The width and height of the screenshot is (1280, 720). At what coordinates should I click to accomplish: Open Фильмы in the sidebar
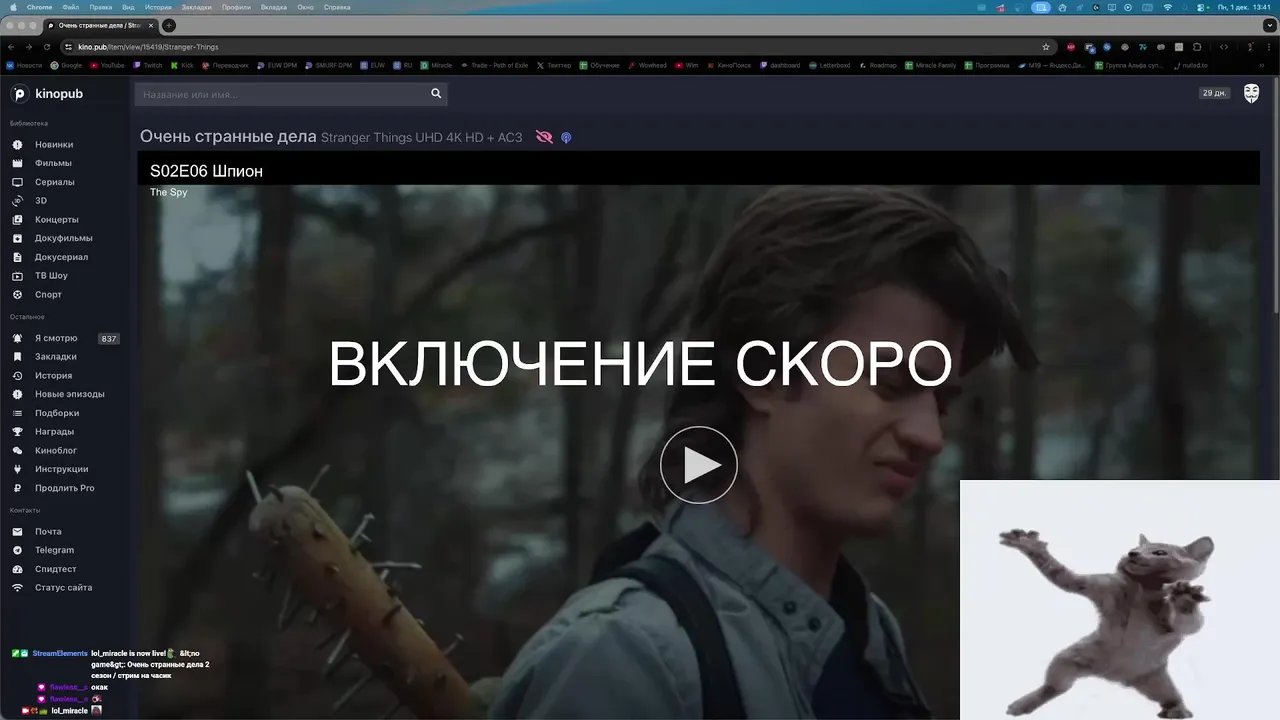point(53,163)
